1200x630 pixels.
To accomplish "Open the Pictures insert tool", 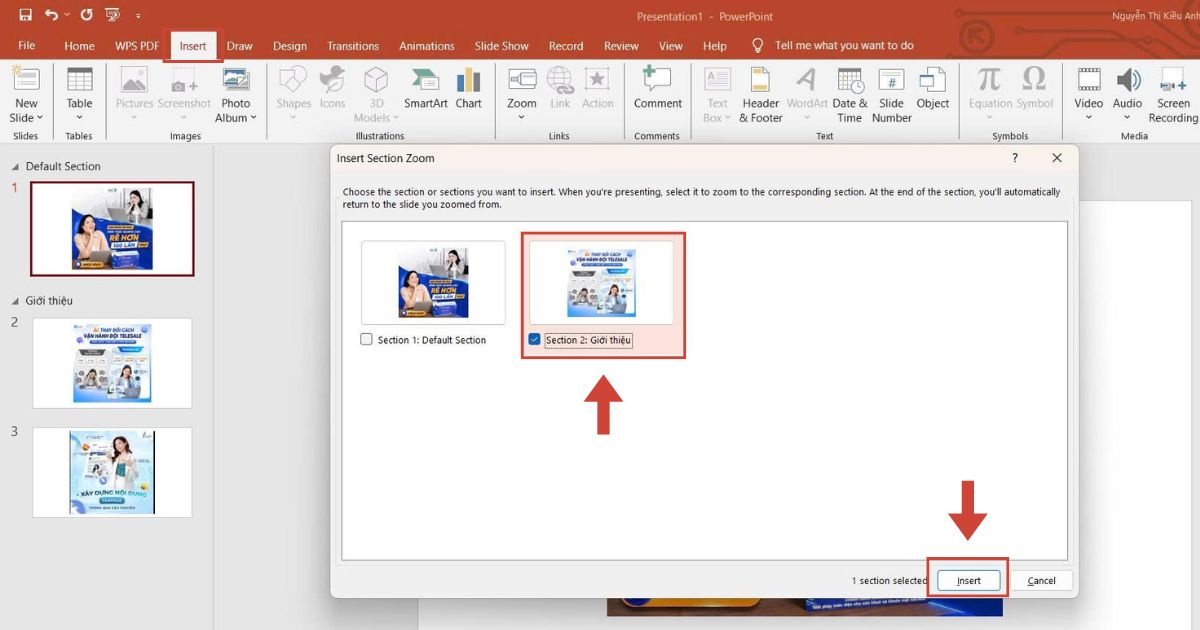I will 134,95.
